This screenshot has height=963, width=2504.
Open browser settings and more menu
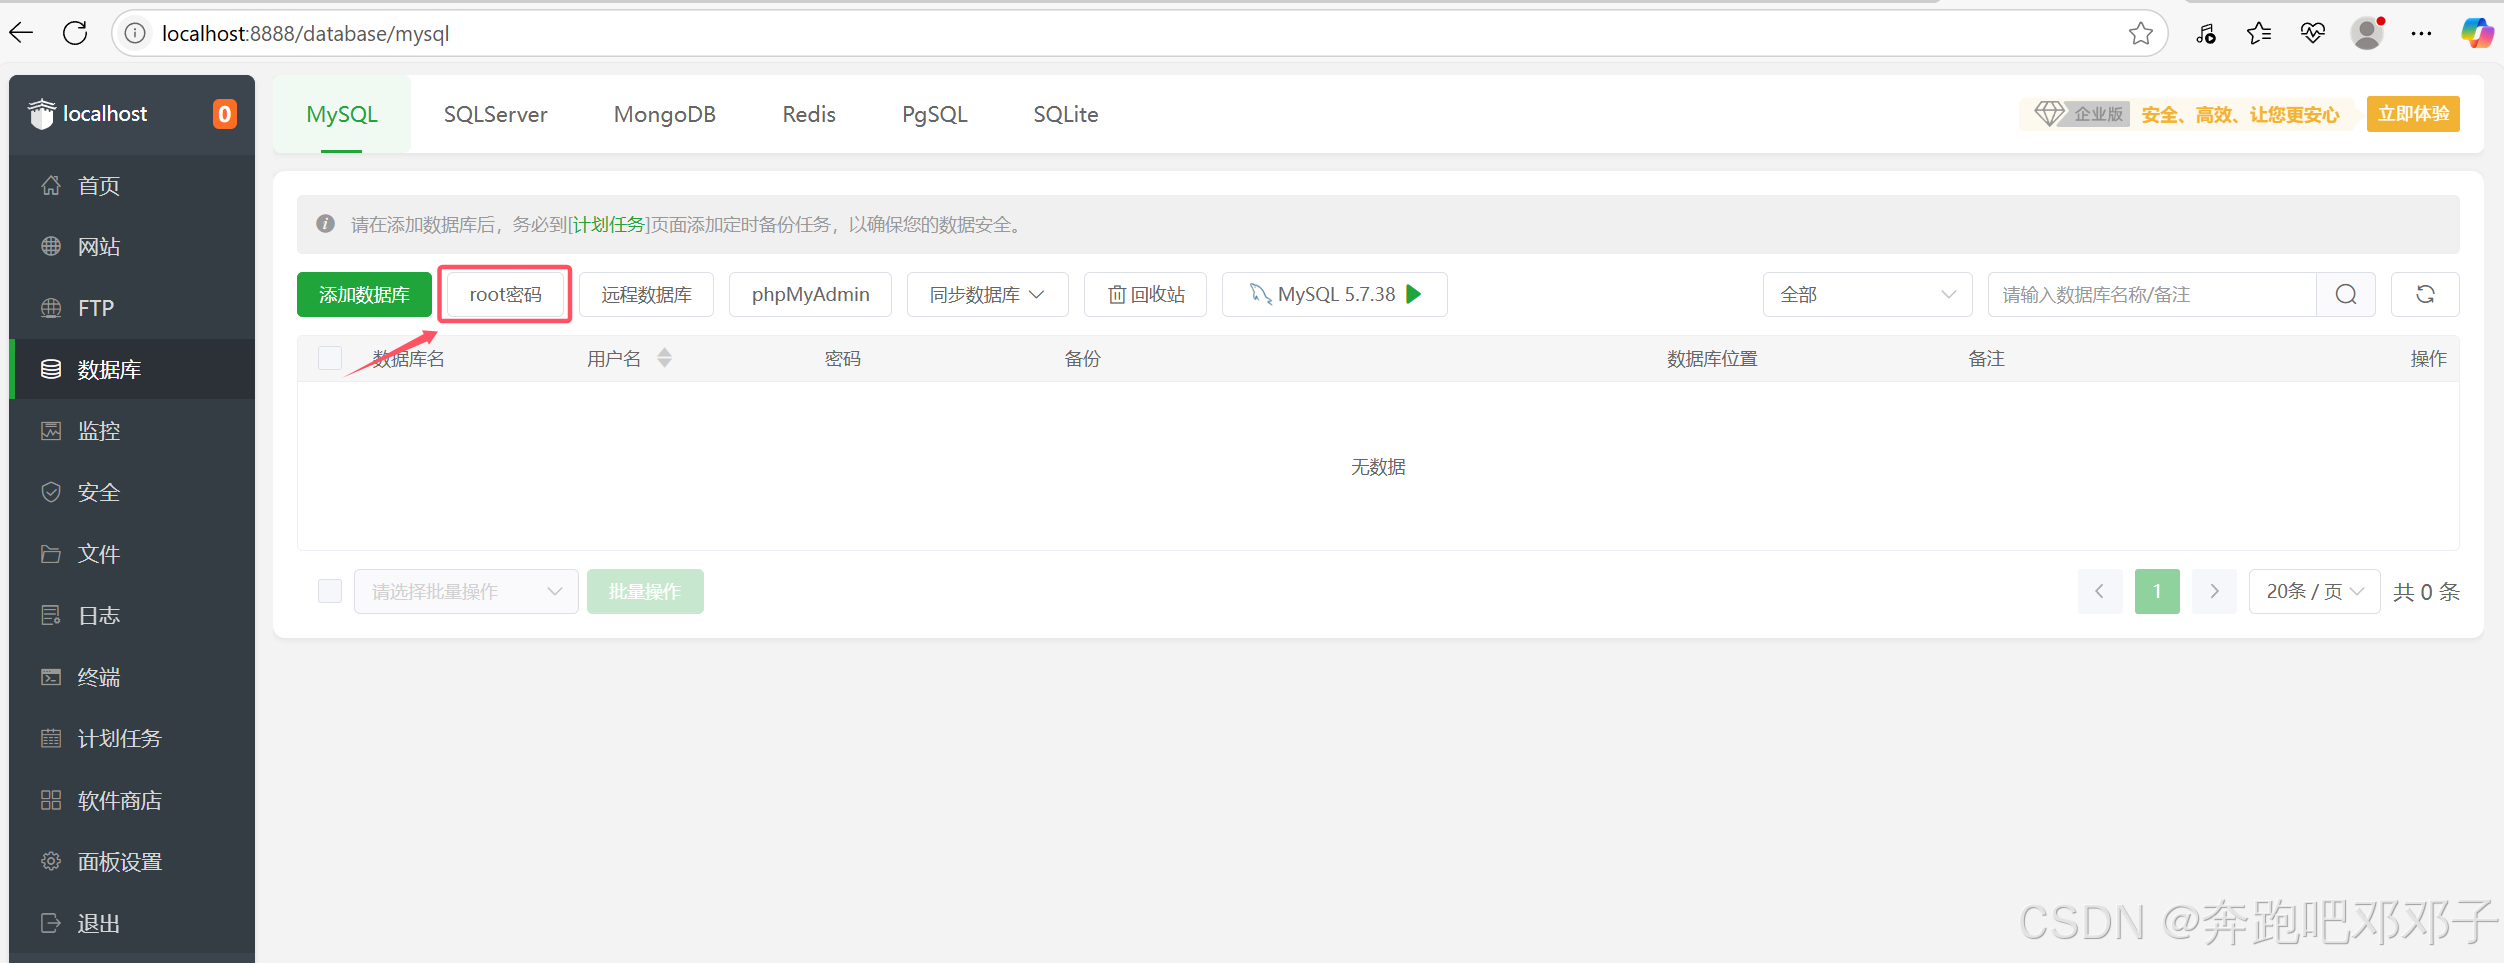(2421, 33)
